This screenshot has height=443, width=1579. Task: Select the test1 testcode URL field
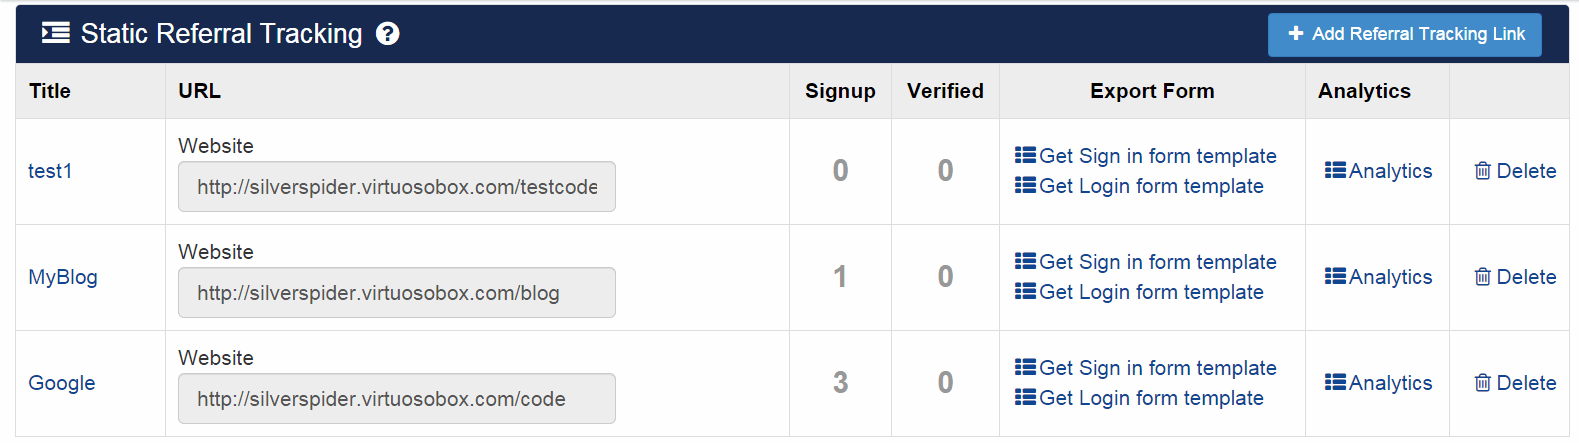click(x=397, y=187)
